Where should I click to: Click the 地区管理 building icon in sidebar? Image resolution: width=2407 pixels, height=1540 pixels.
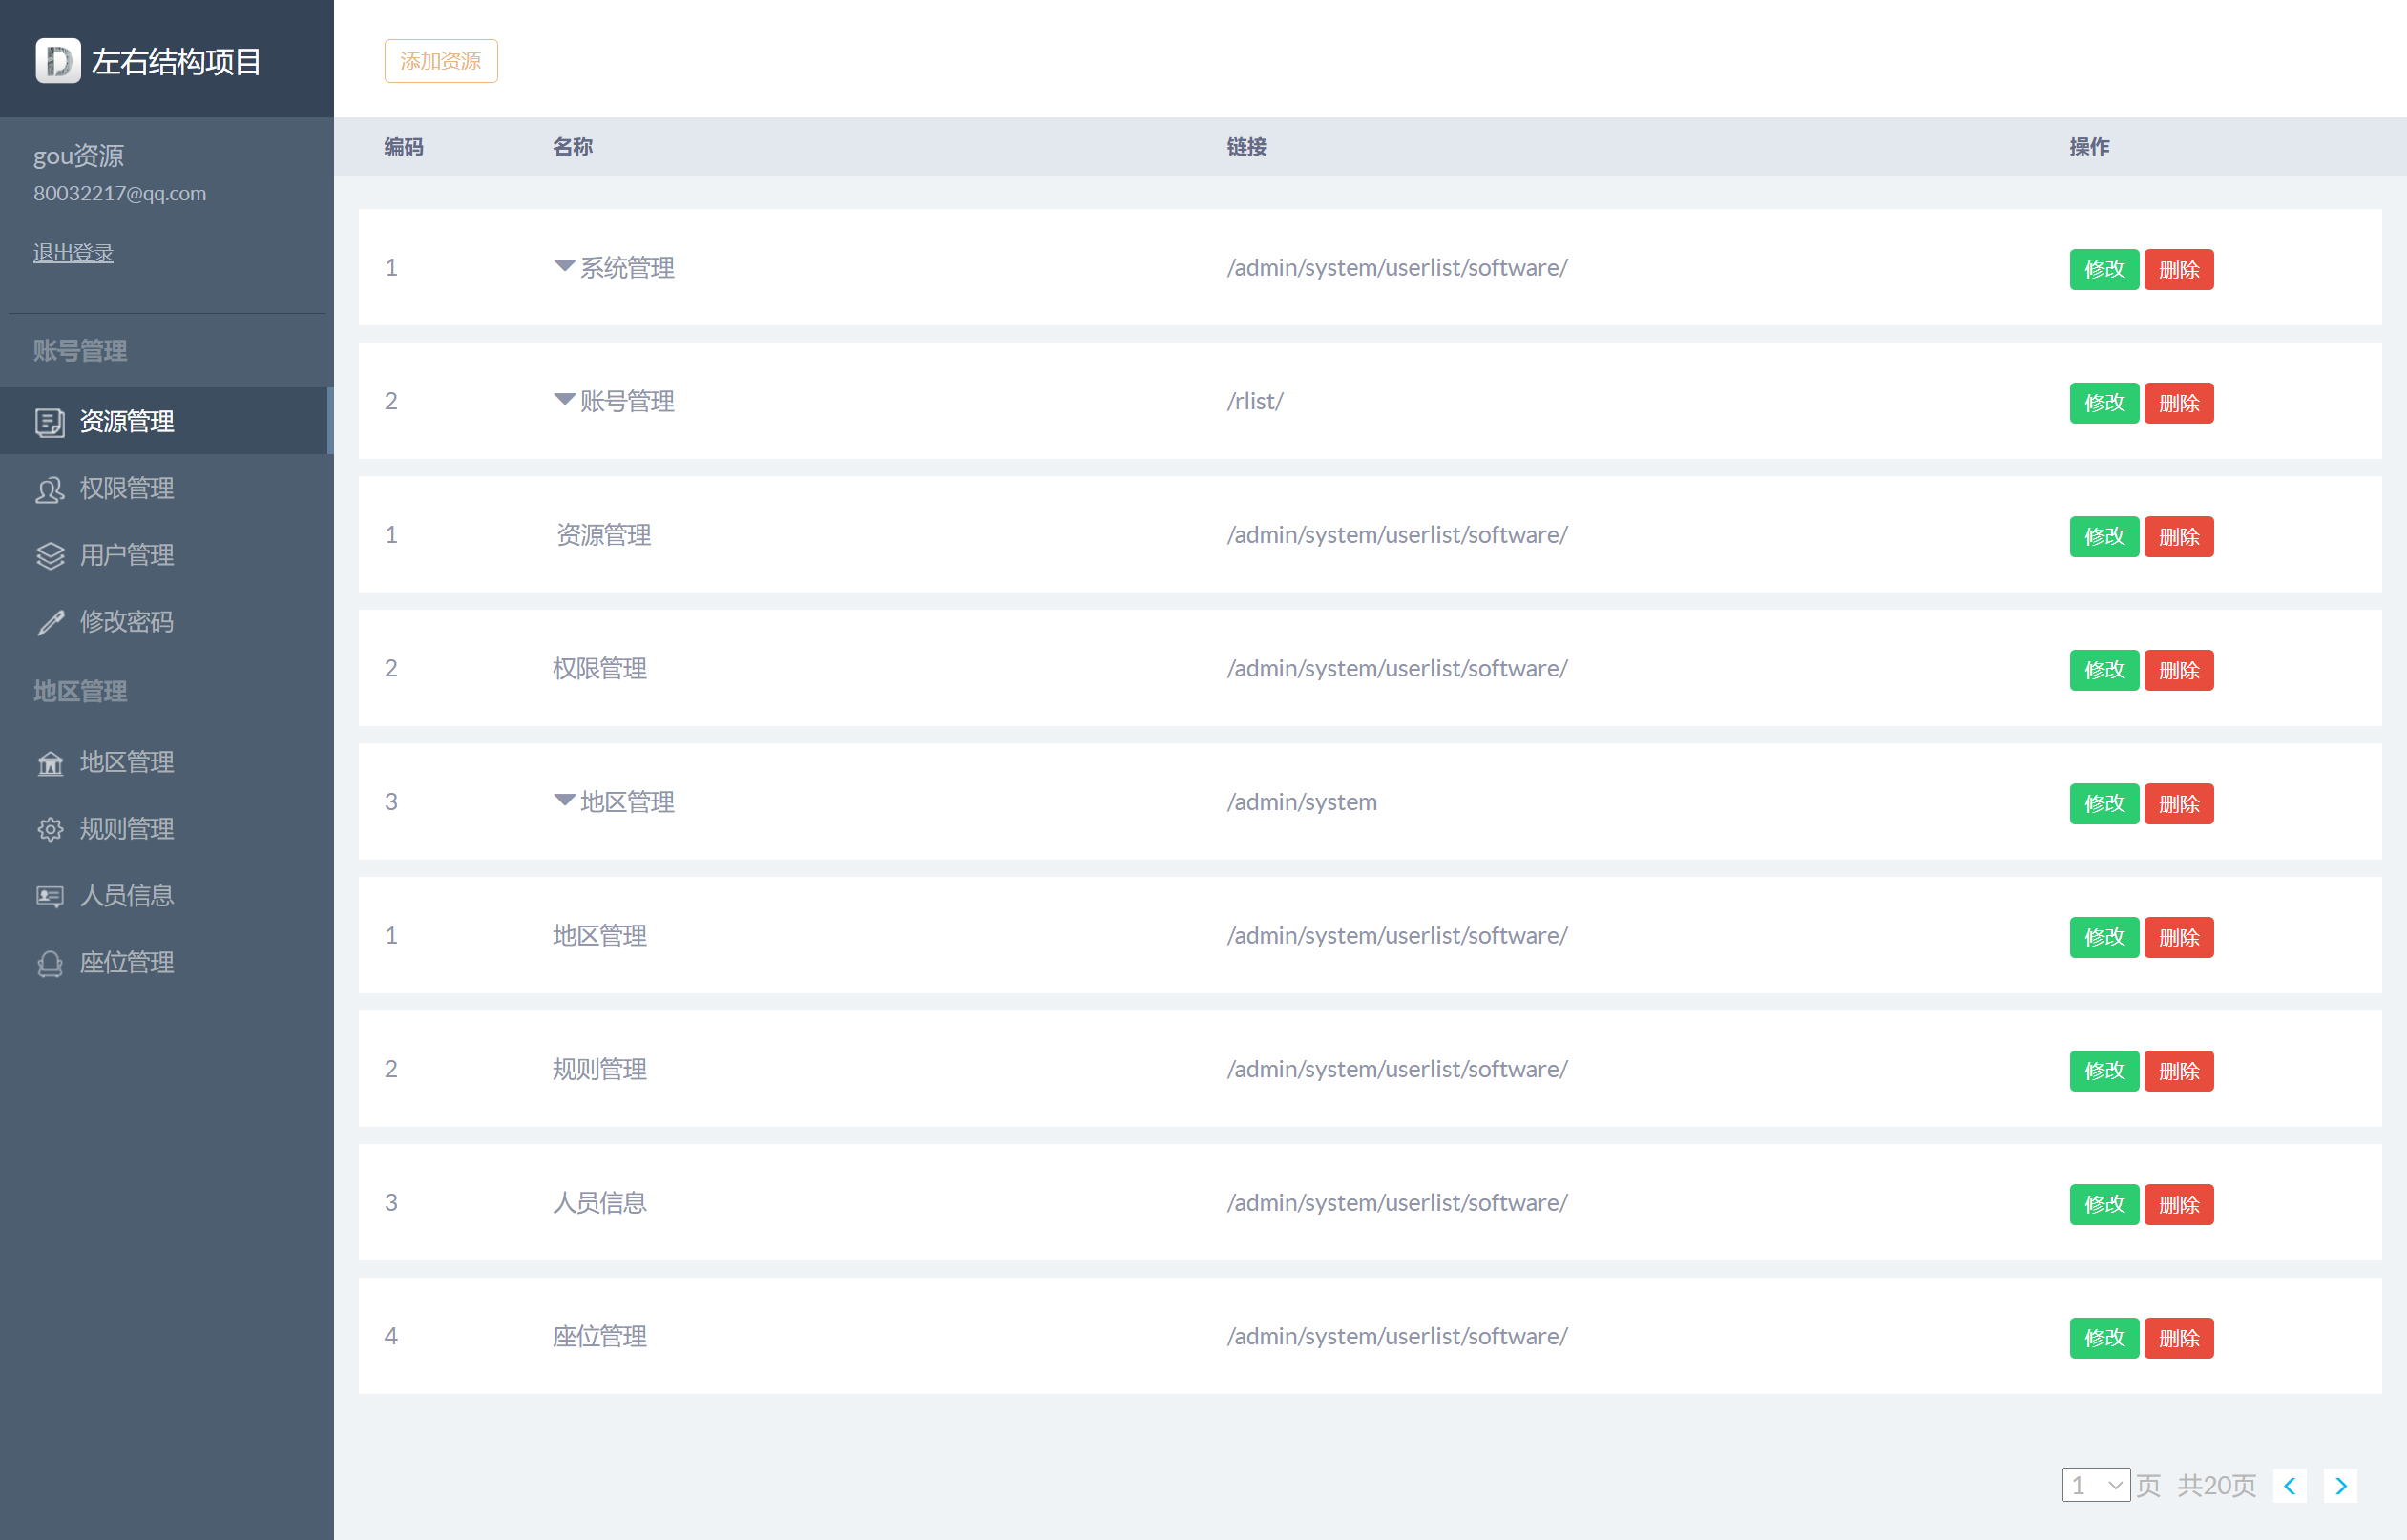(x=50, y=763)
